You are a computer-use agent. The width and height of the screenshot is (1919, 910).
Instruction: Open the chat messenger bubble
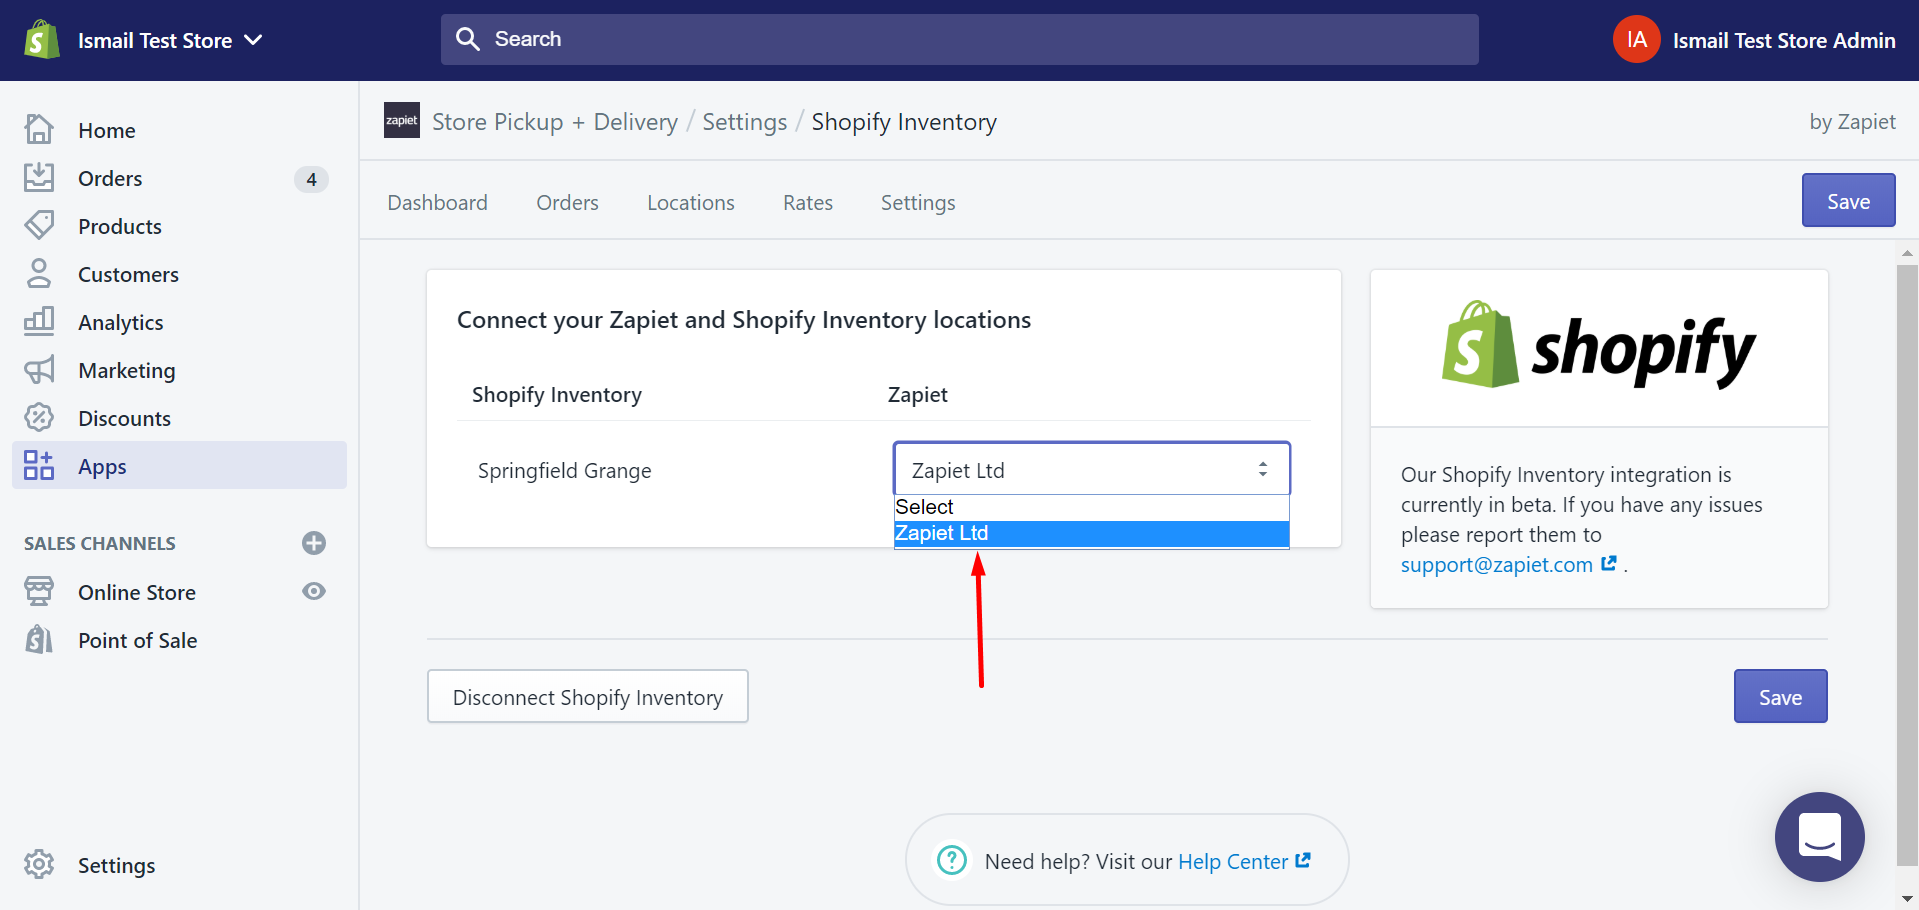[x=1819, y=837]
